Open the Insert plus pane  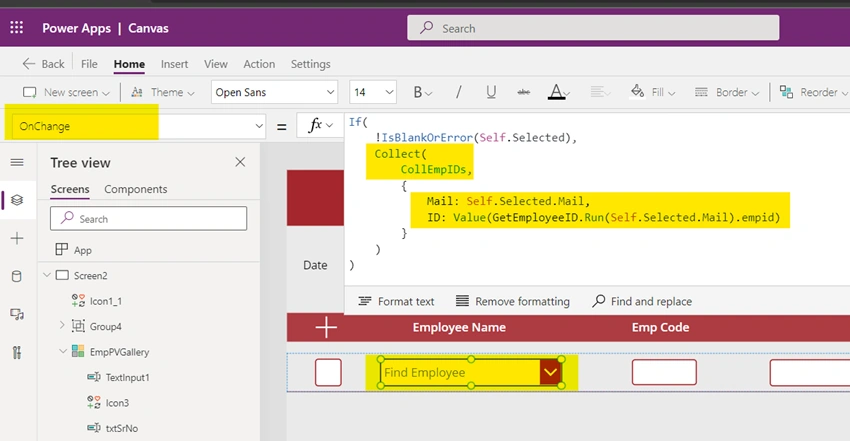click(x=17, y=238)
